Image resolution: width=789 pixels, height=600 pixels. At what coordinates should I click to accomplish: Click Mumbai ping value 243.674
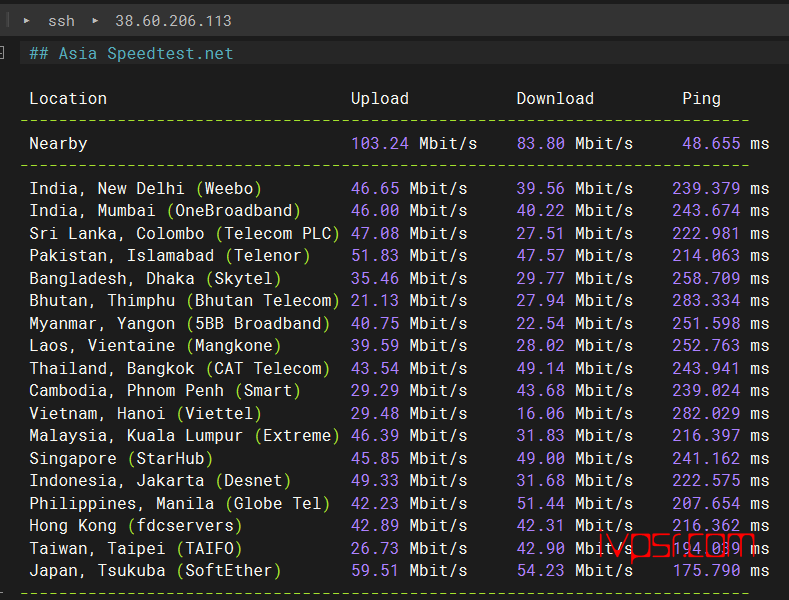(706, 210)
